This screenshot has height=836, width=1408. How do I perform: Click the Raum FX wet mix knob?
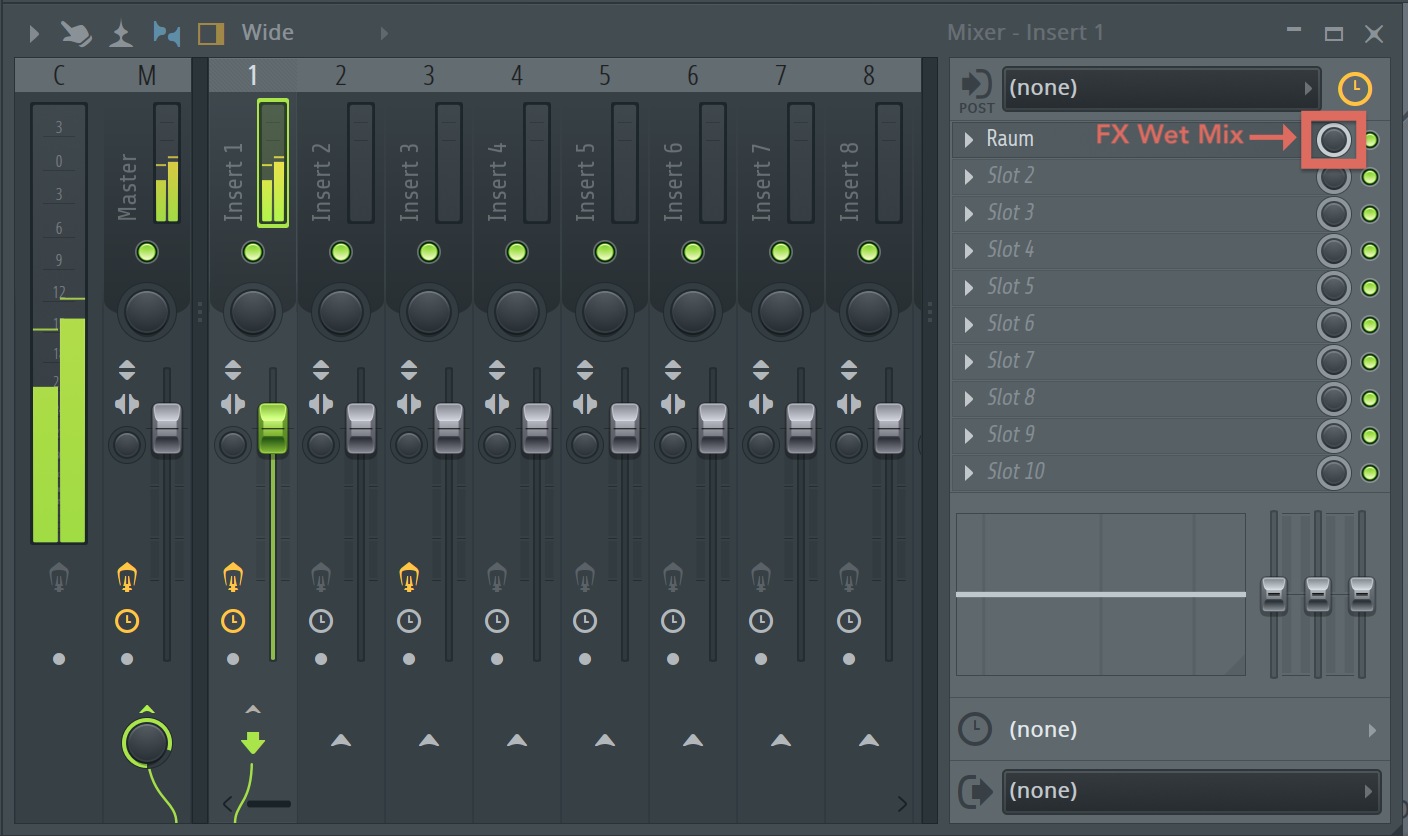[x=1333, y=140]
